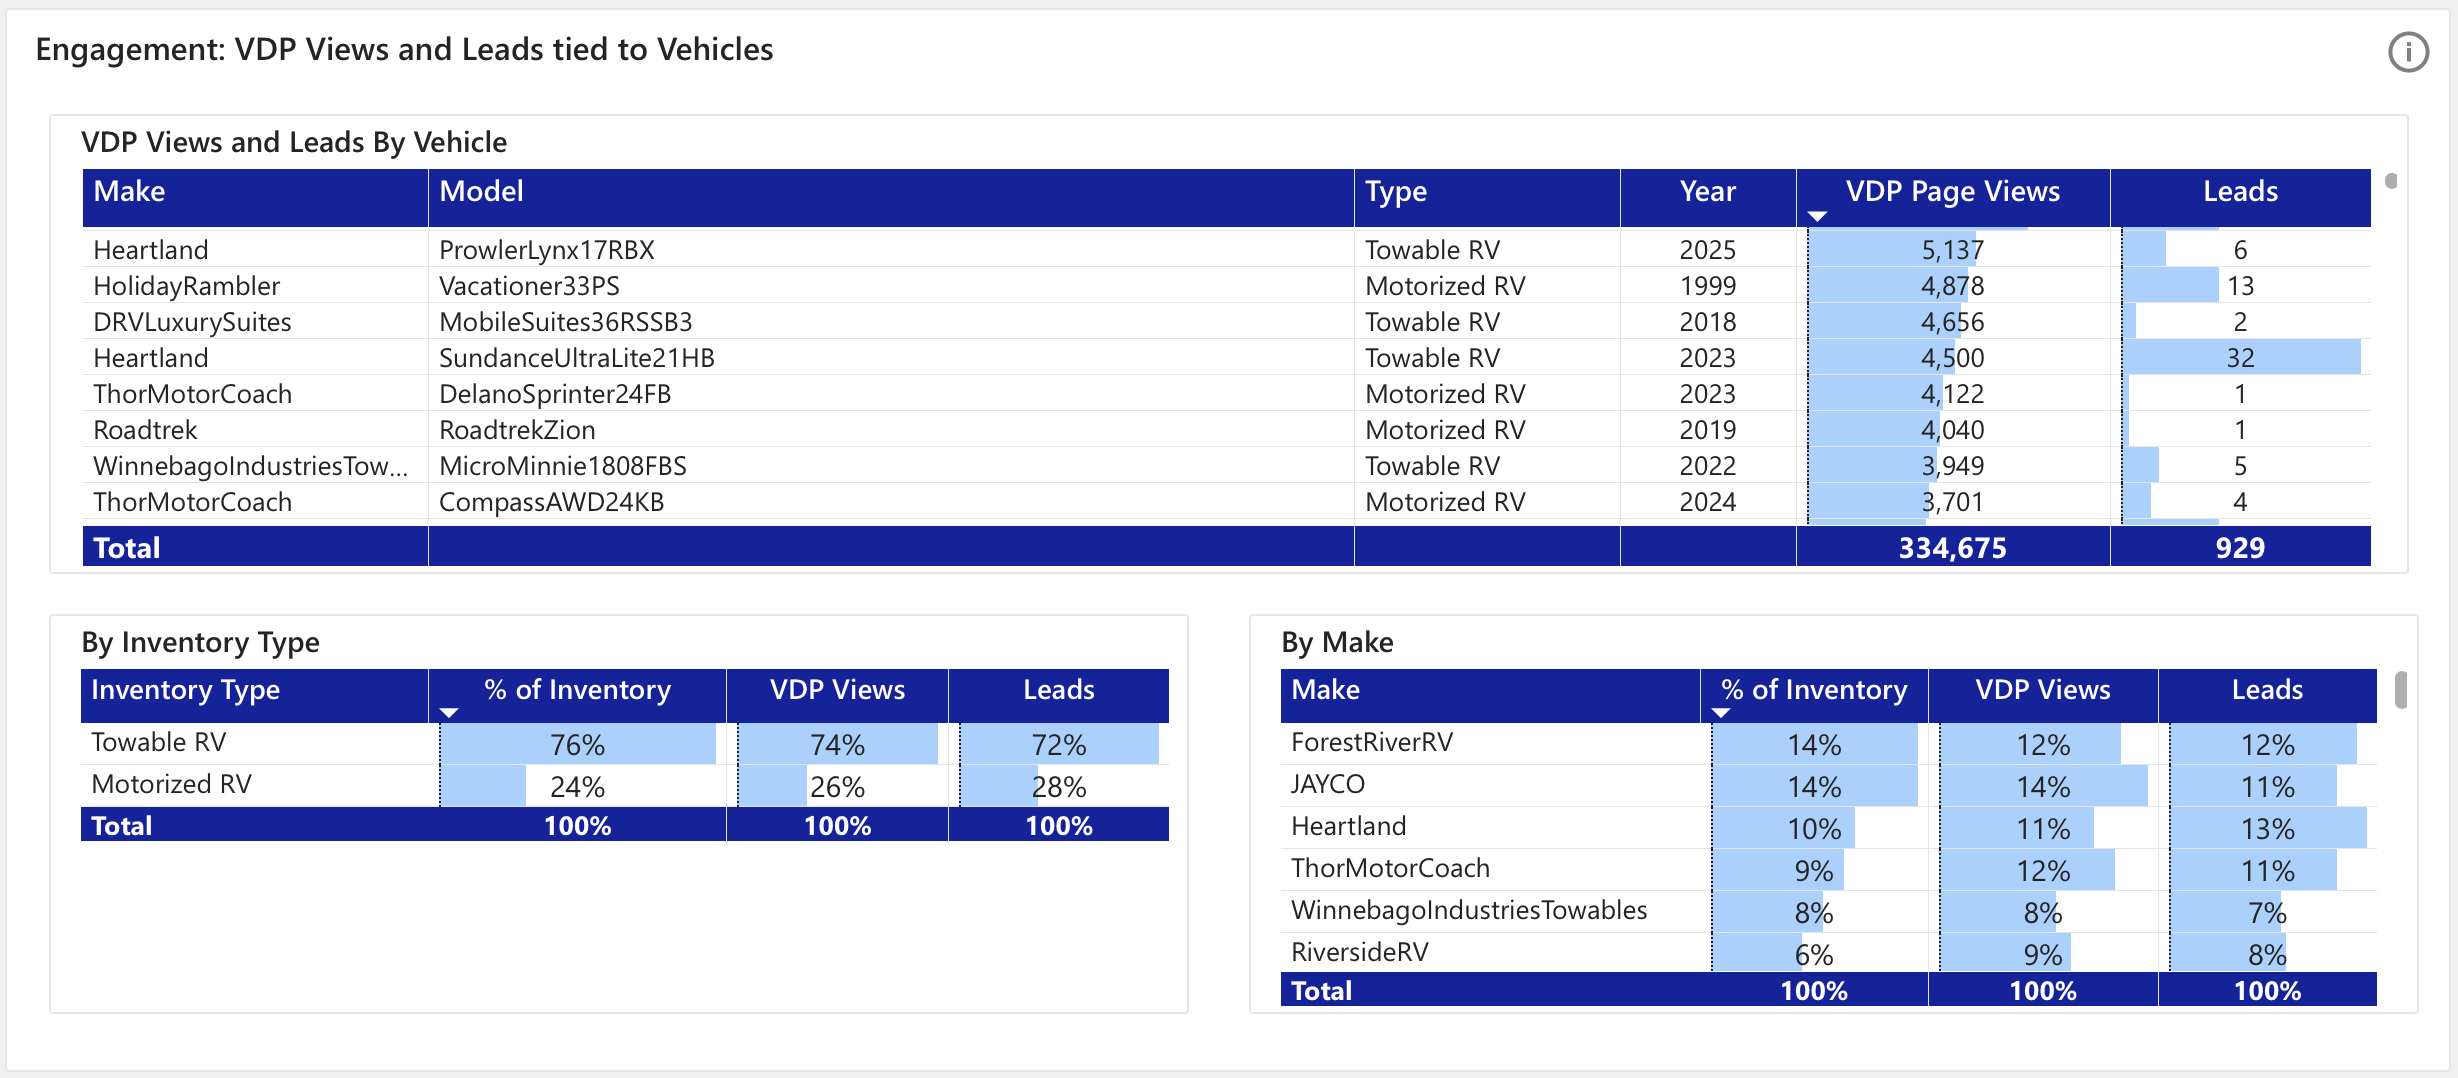This screenshot has width=2458, height=1078.
Task: Select ForestRiverRV in By Make table
Action: click(x=1372, y=743)
